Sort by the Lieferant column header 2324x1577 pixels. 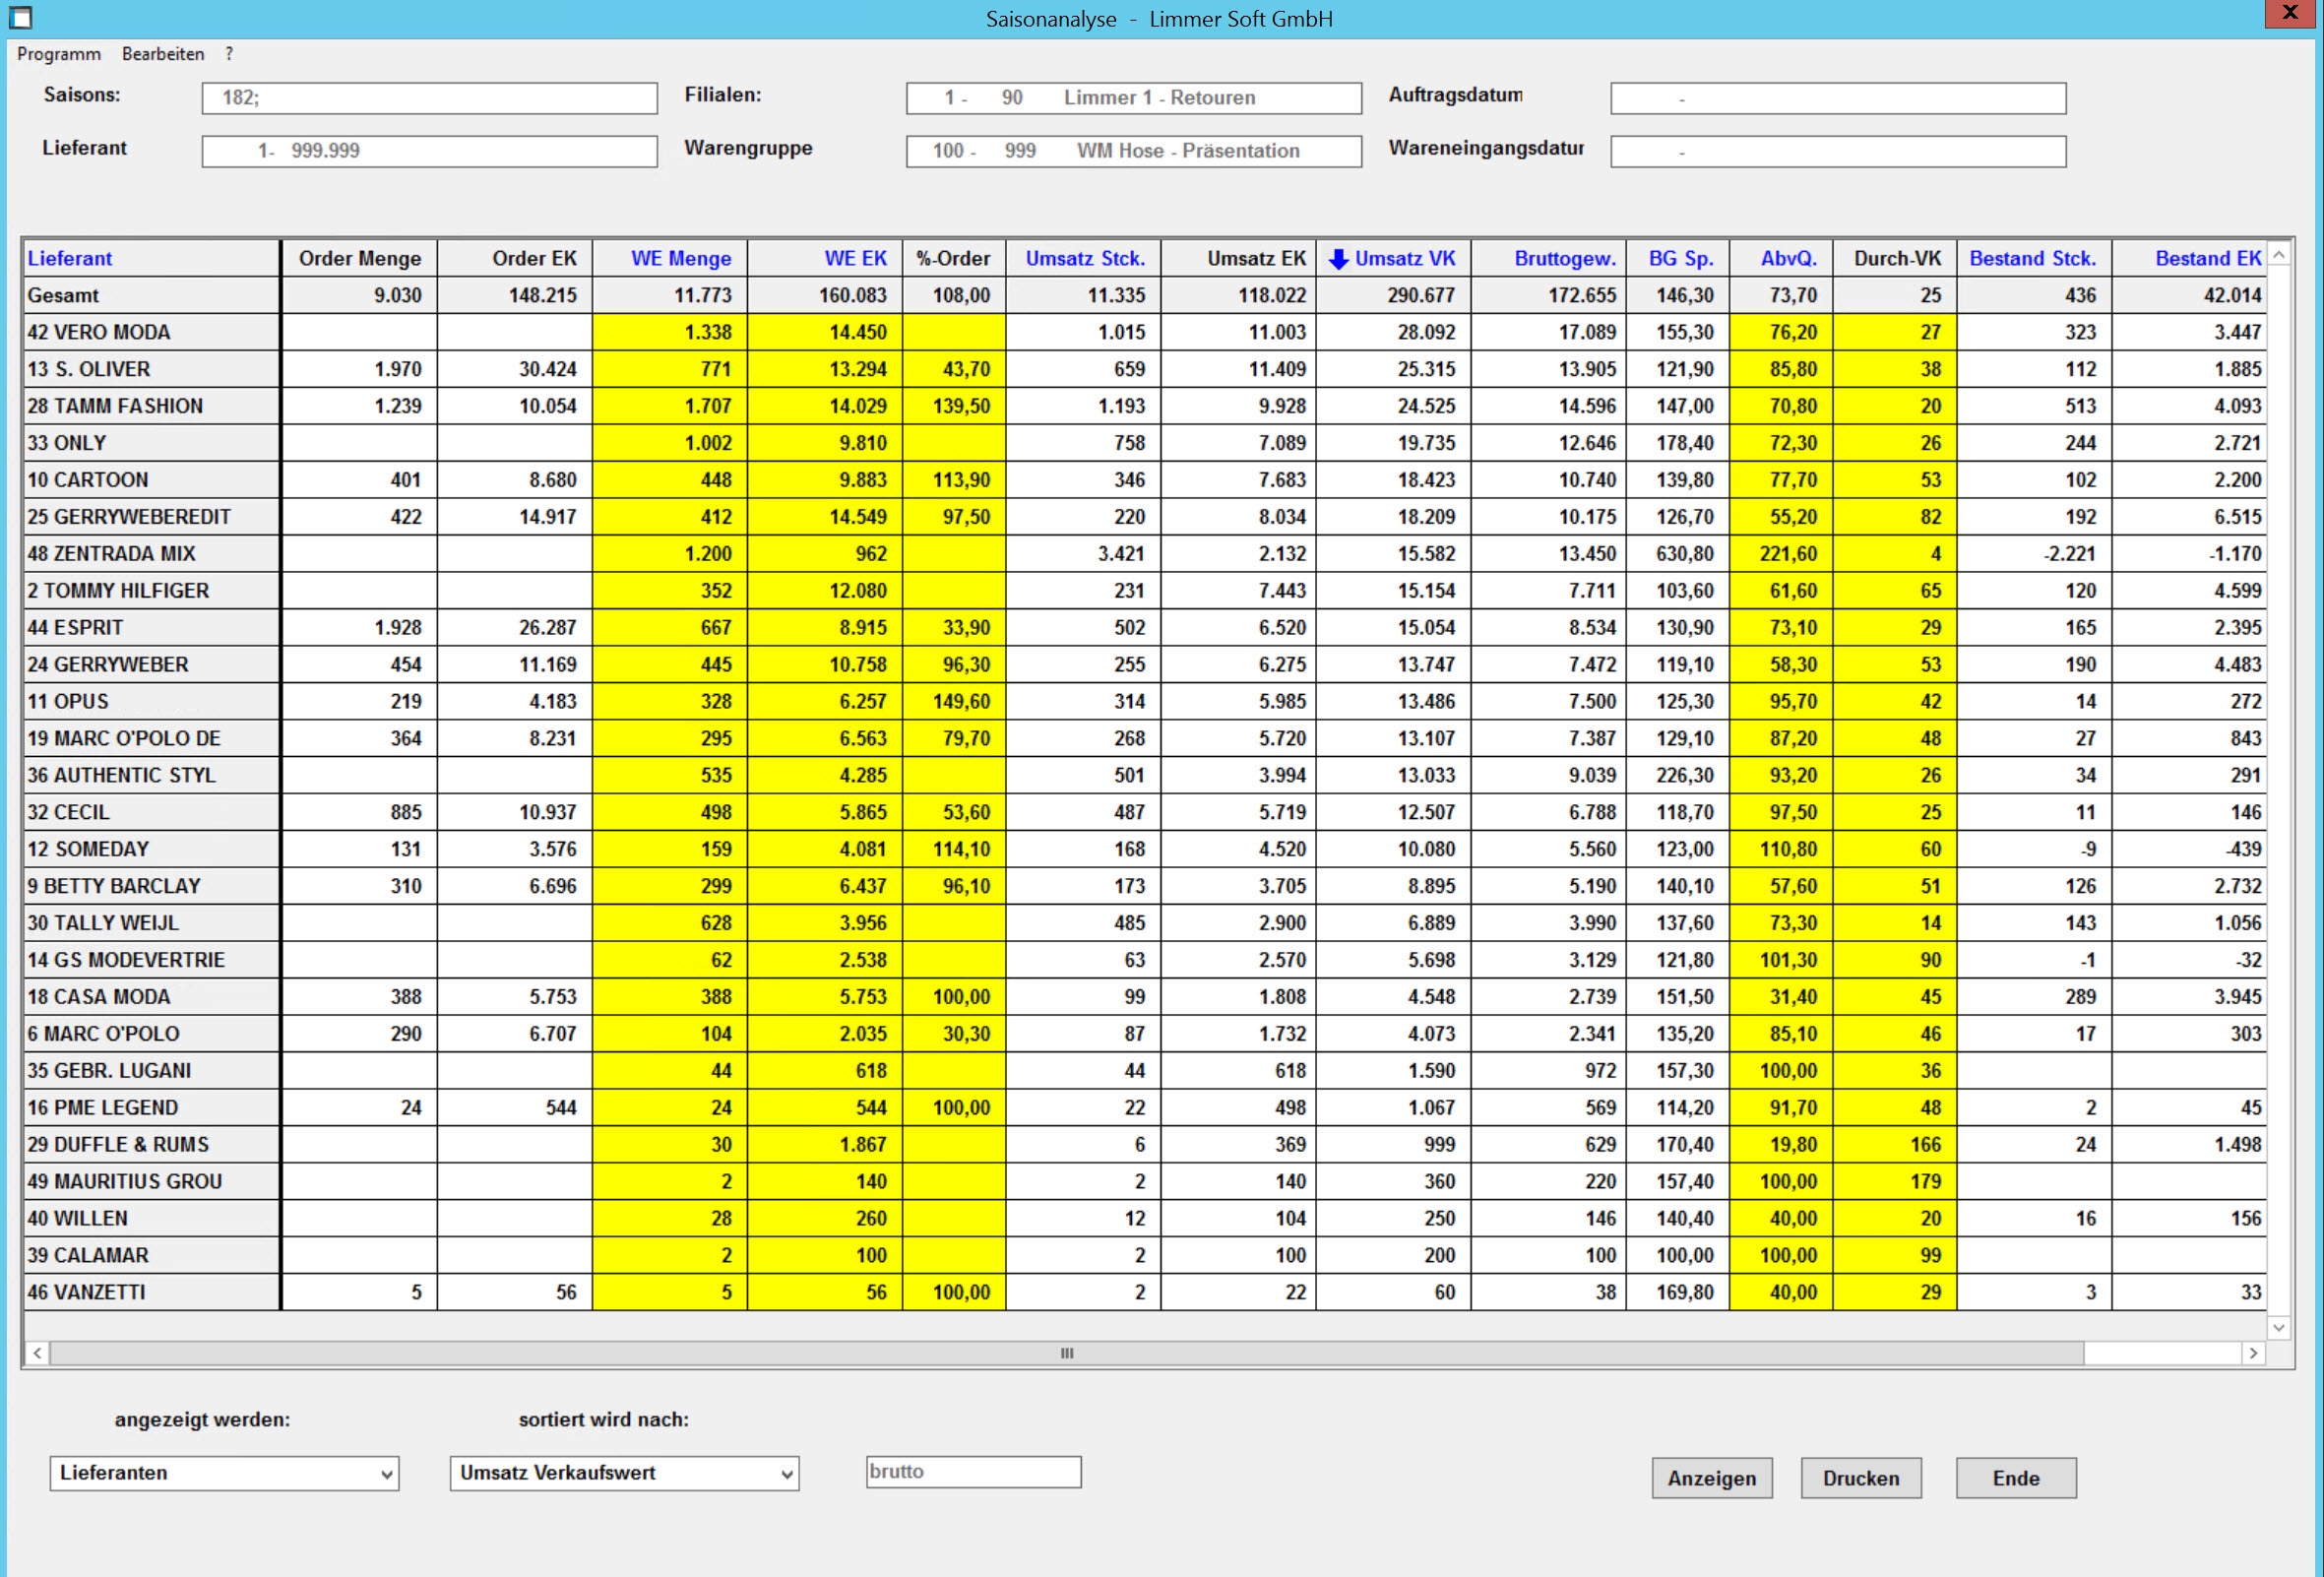70,259
